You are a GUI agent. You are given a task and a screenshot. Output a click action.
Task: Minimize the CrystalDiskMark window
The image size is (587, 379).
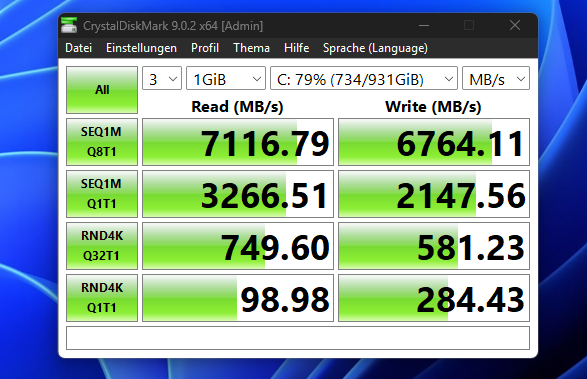(424, 25)
